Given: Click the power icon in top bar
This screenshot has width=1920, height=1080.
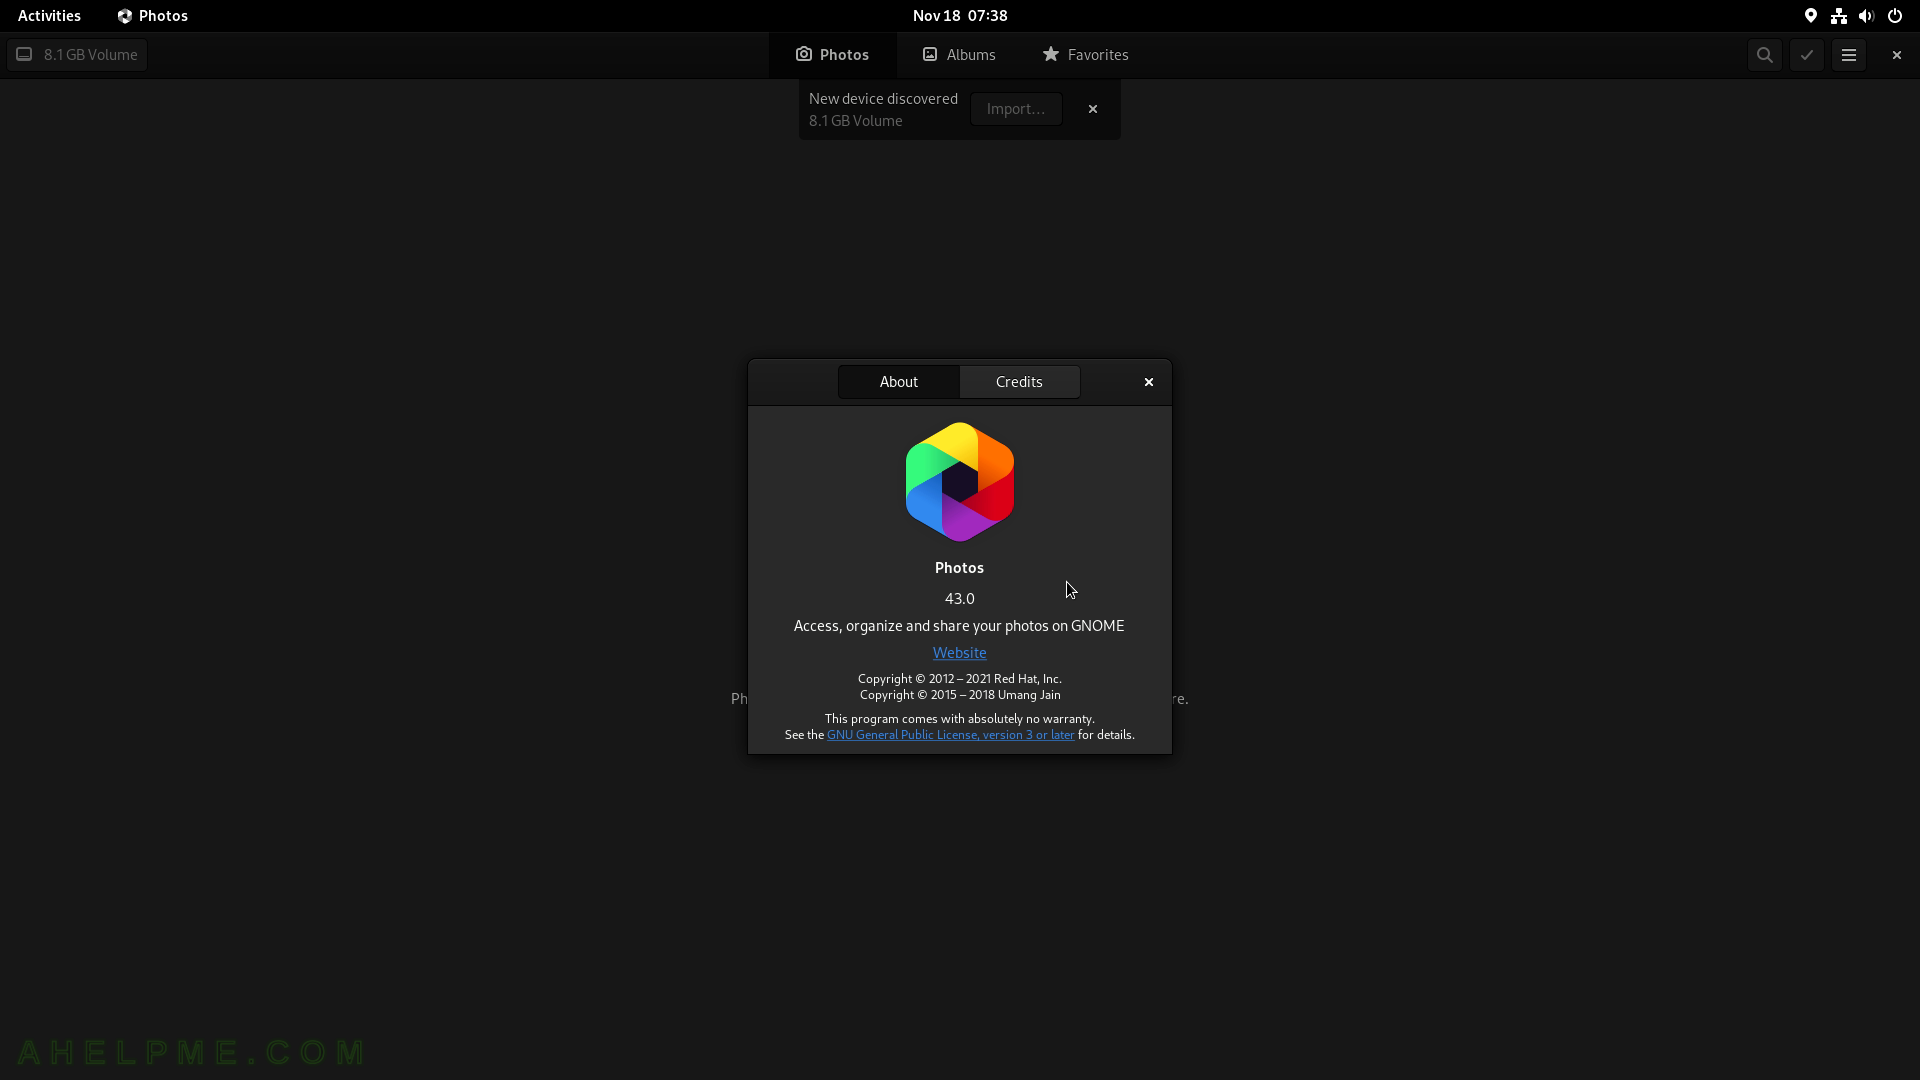Looking at the screenshot, I should [1895, 16].
